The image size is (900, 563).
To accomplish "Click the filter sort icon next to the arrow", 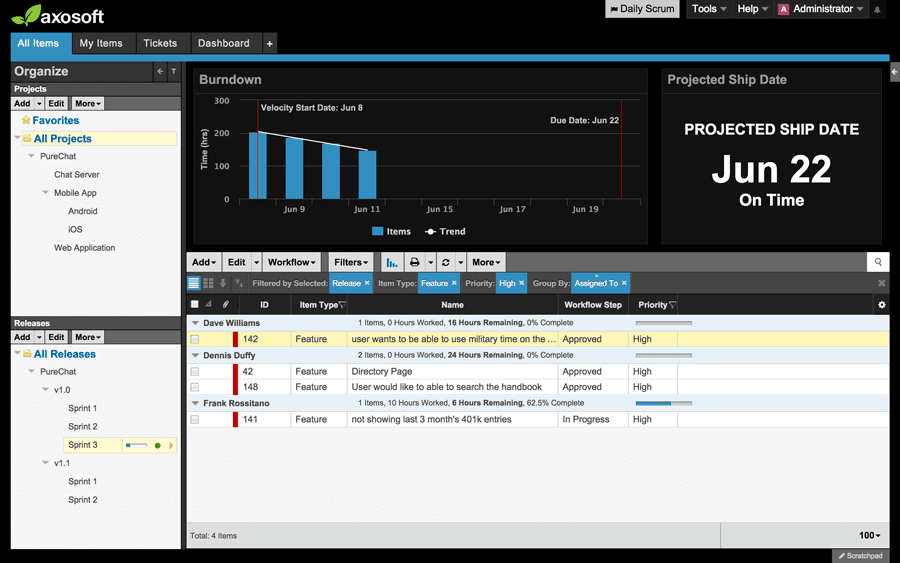I will pos(239,283).
